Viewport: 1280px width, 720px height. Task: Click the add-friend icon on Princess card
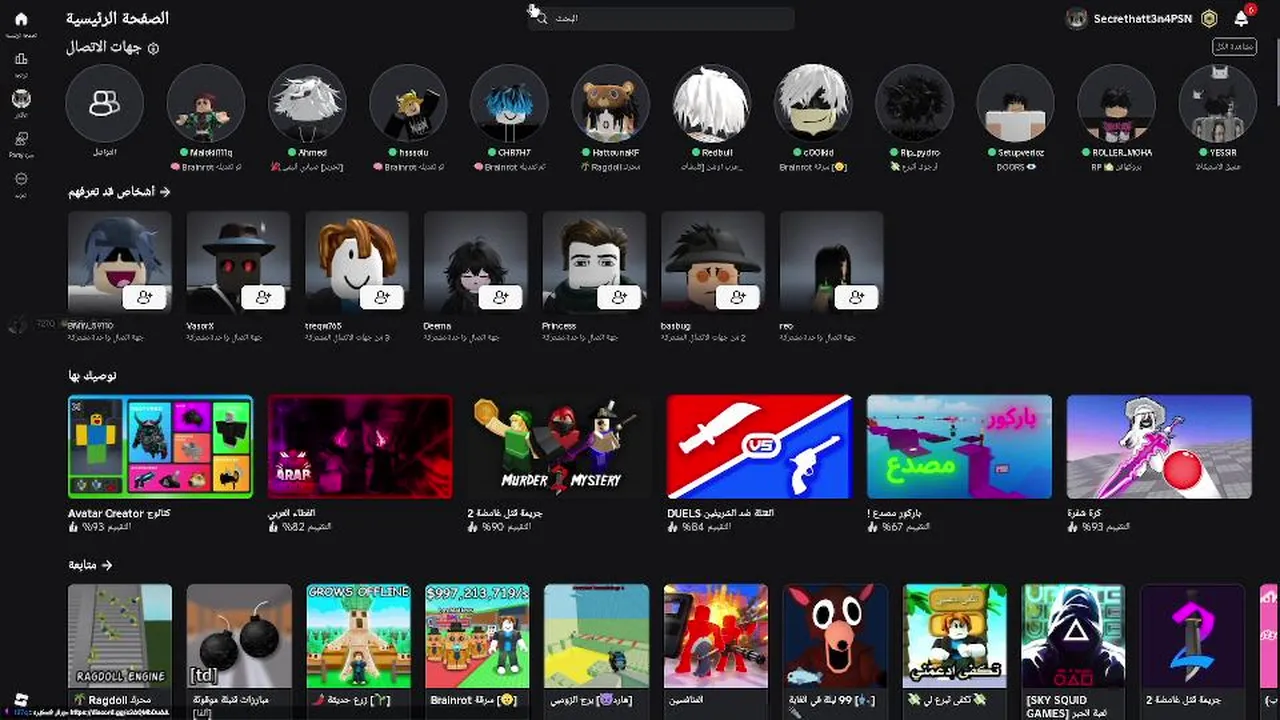[x=620, y=297]
